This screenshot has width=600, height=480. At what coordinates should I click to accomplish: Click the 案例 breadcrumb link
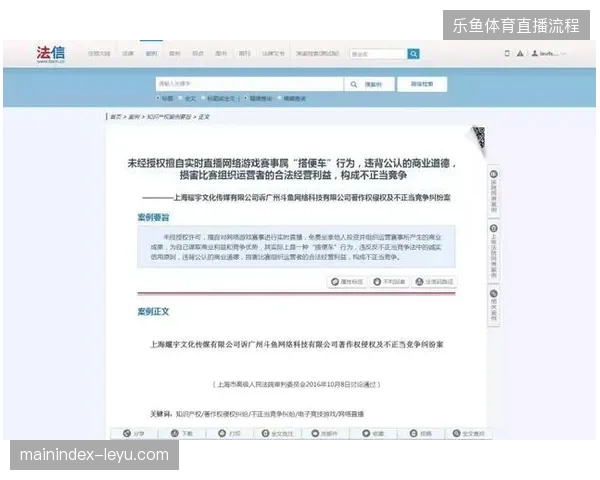[x=134, y=117]
